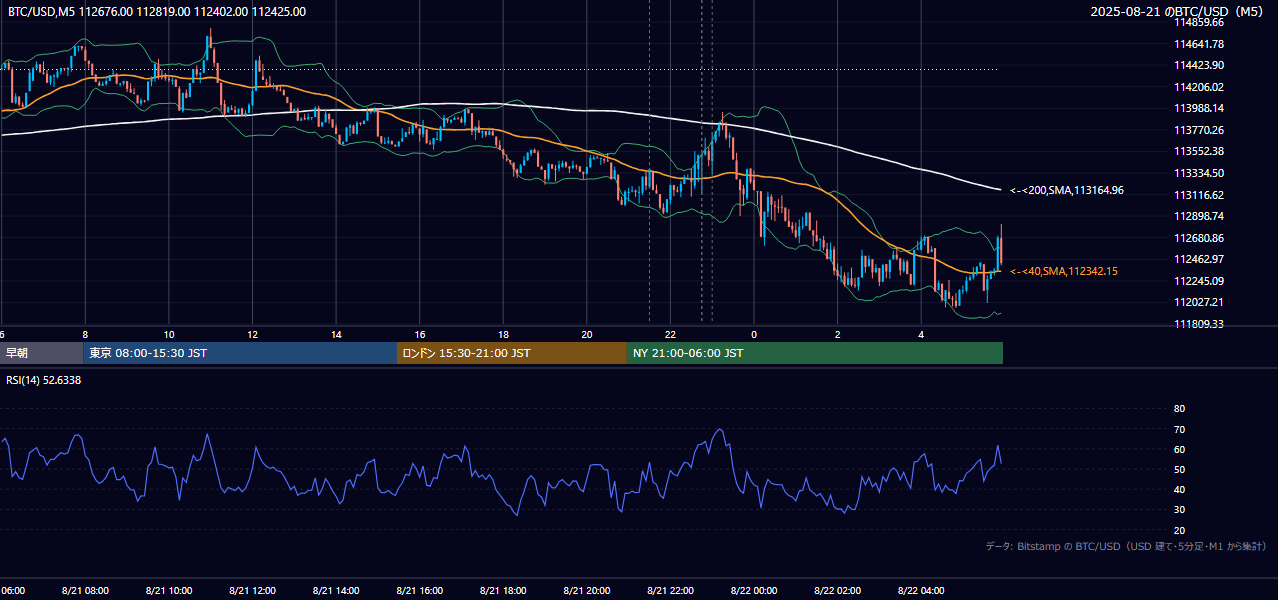Click the 8/22 04:00 time axis label
1278x600 pixels.
pyautogui.click(x=922, y=590)
